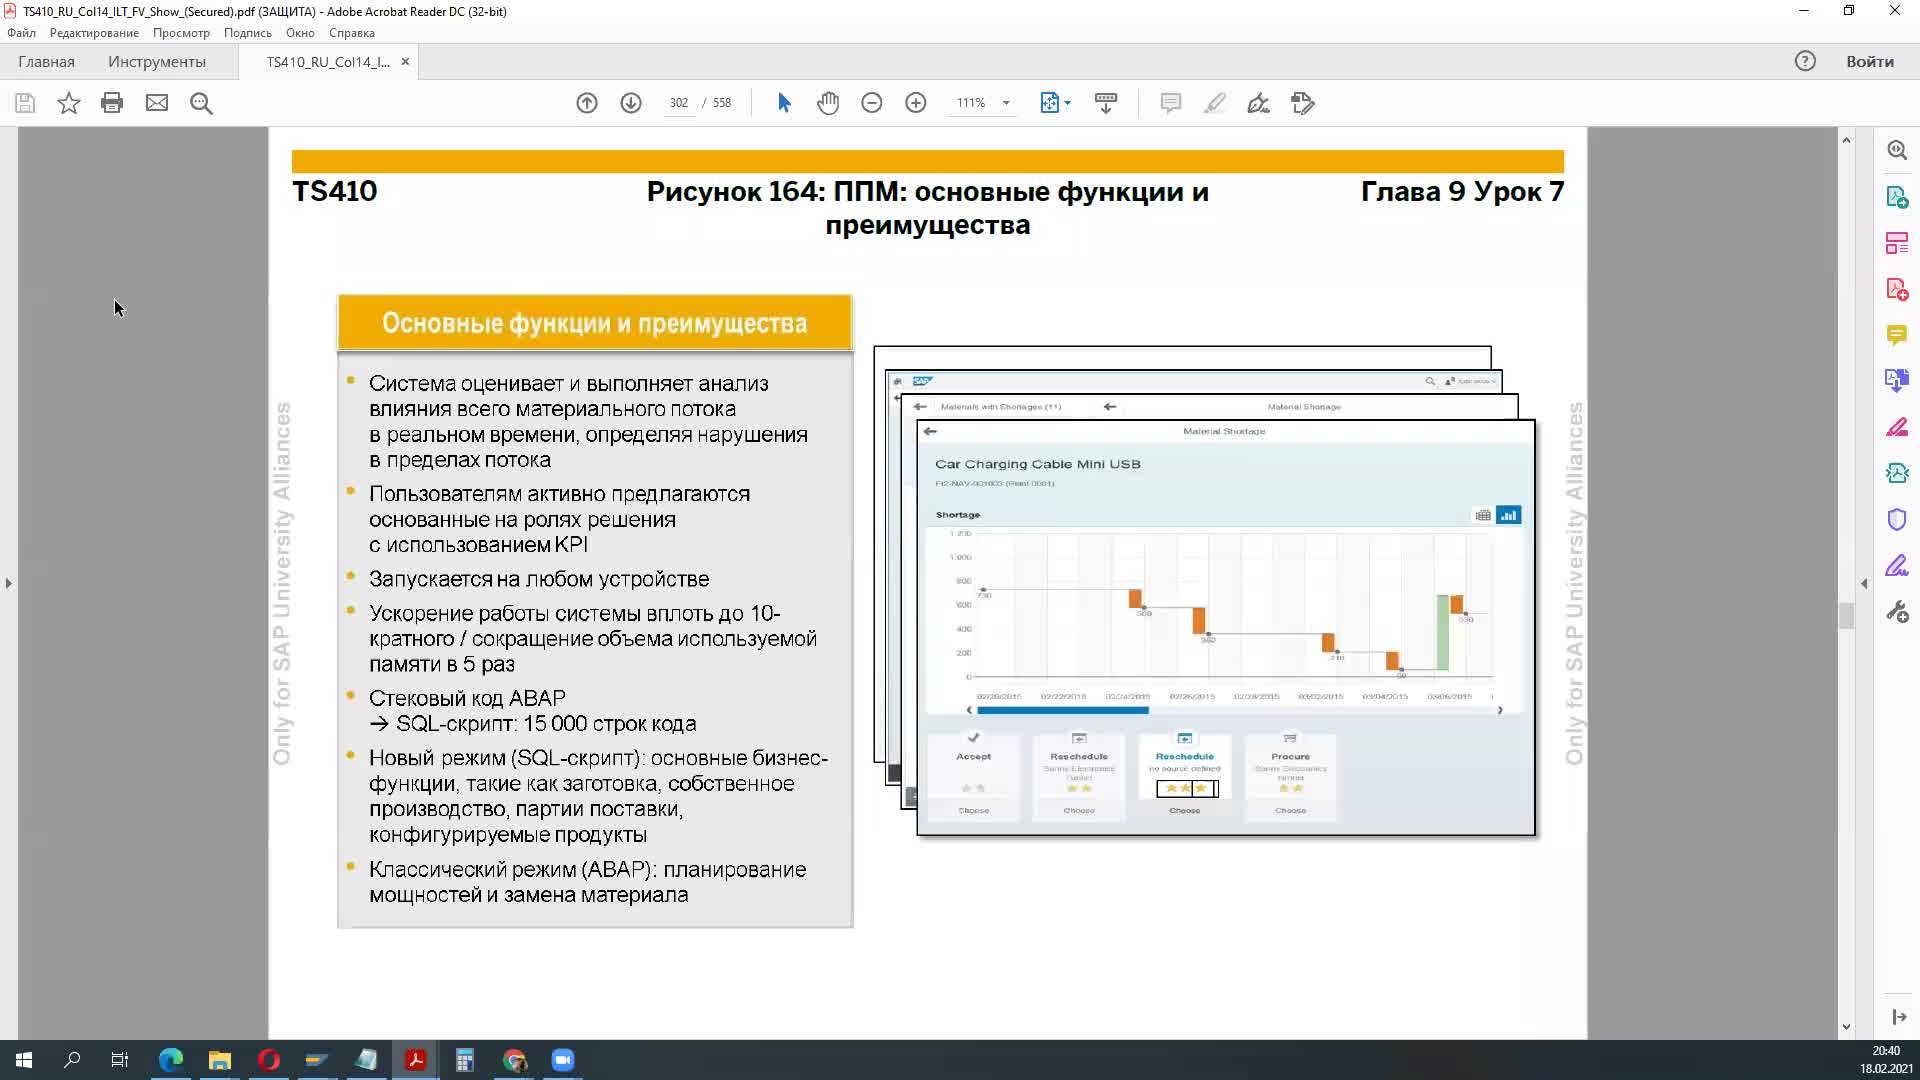Open the taskbar search icon
Viewport: 1920px width, 1080px height.
pyautogui.click(x=72, y=1060)
